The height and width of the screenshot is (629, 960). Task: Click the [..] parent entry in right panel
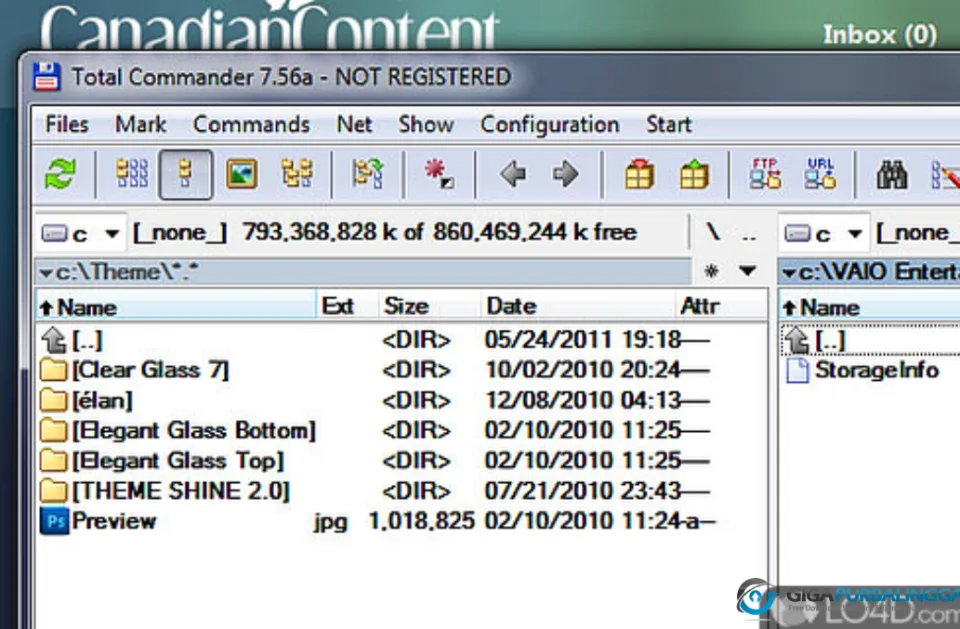pyautogui.click(x=831, y=340)
